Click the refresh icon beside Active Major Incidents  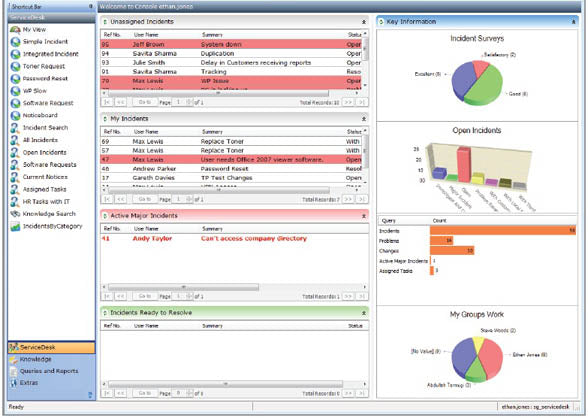105,216
